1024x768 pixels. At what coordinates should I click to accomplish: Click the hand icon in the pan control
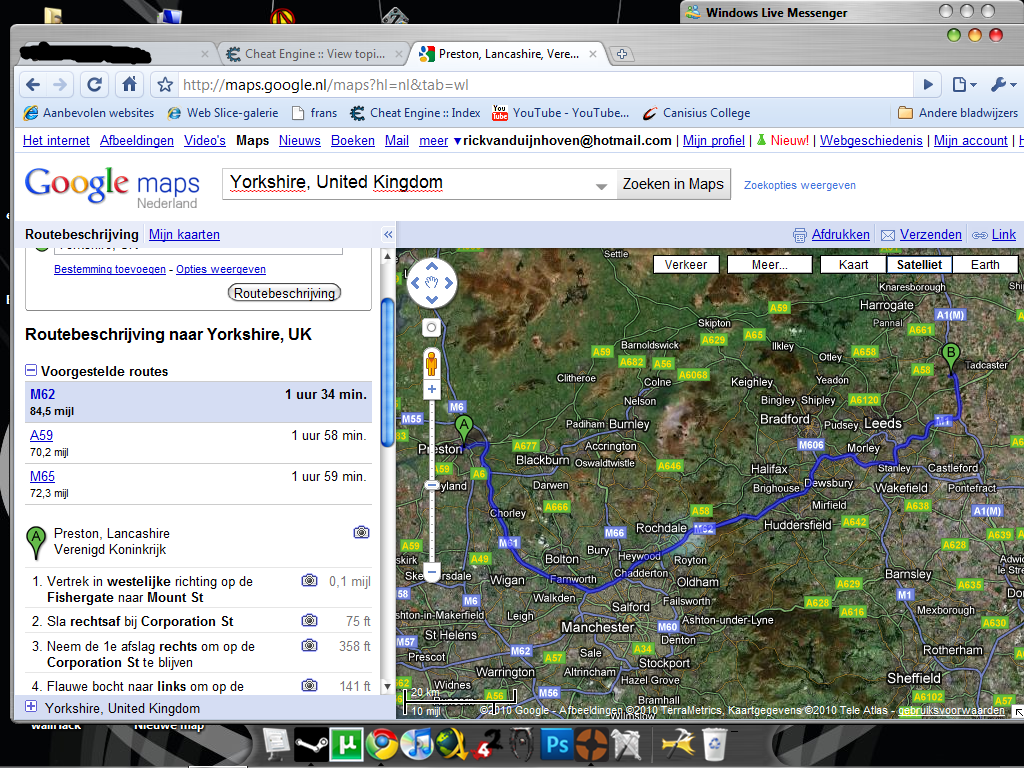pos(432,282)
